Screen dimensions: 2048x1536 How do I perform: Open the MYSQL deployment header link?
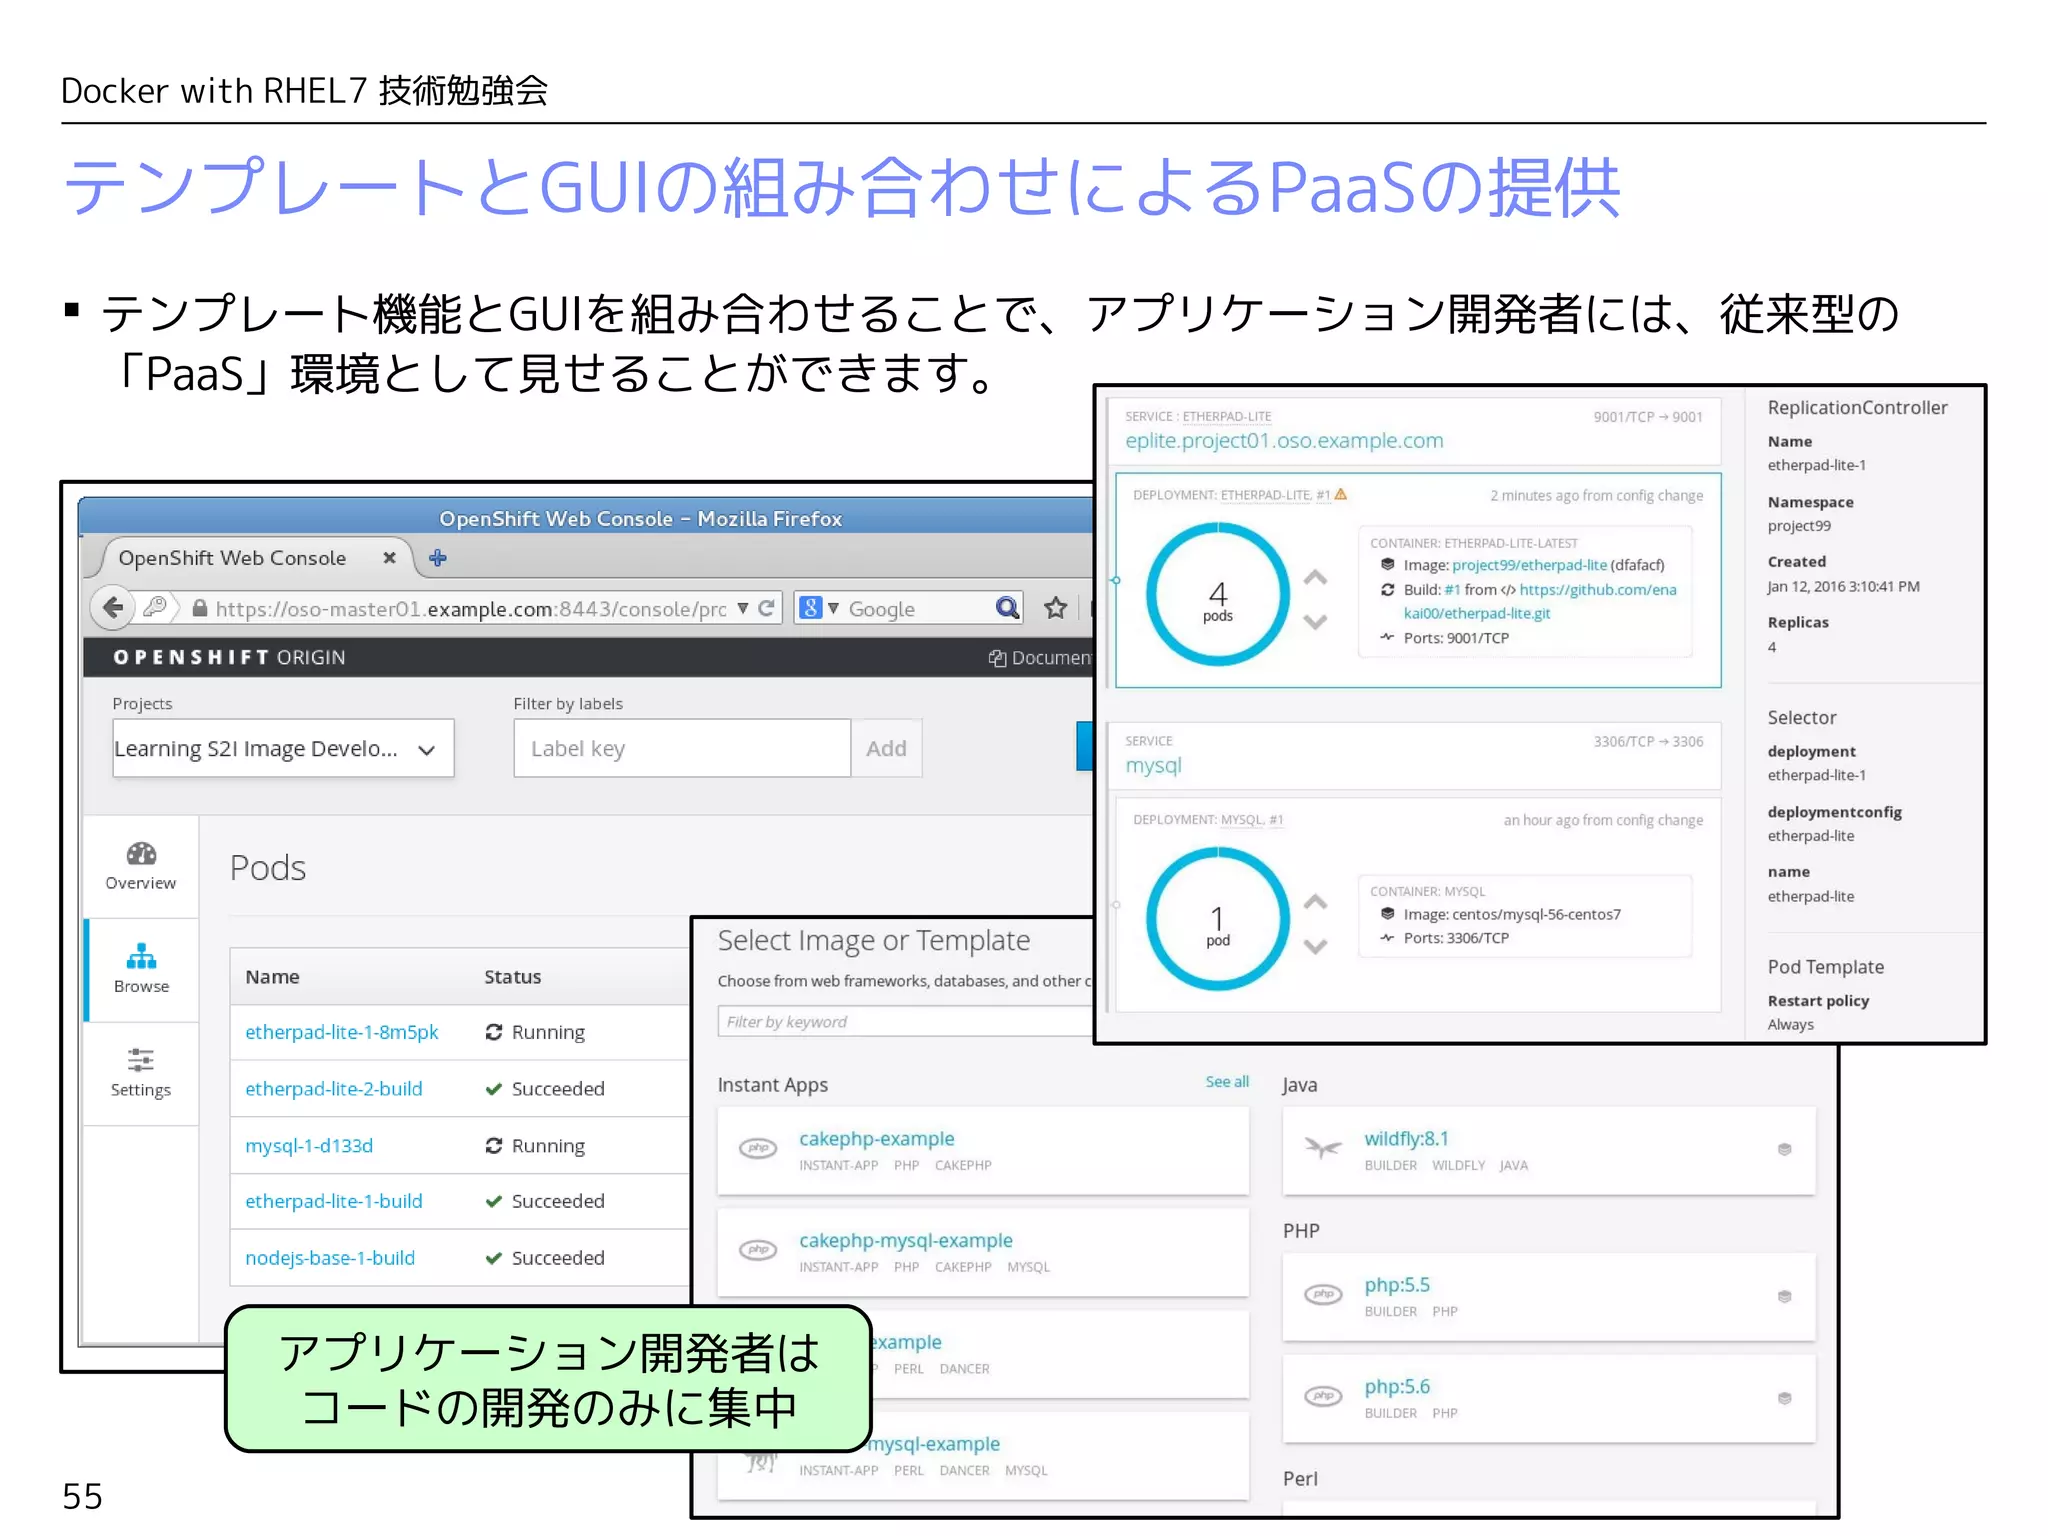click(x=1243, y=820)
